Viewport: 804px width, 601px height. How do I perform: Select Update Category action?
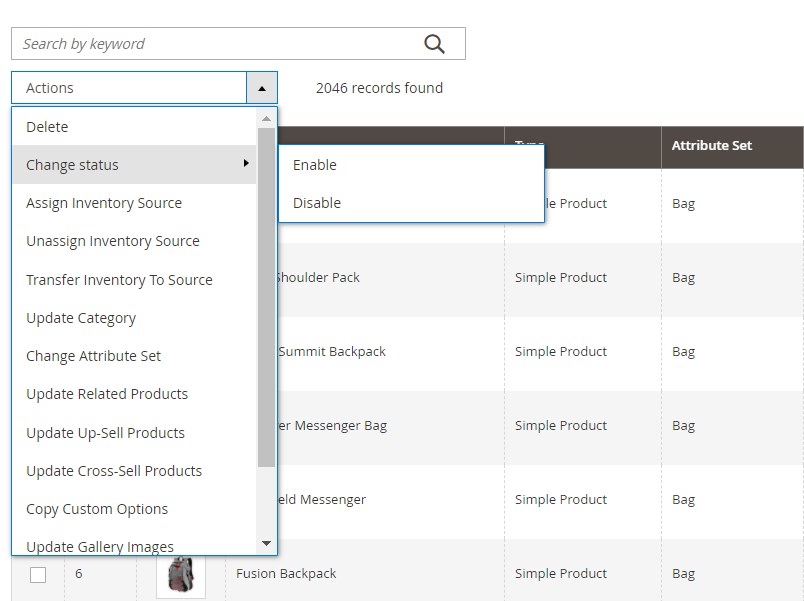click(x=81, y=318)
